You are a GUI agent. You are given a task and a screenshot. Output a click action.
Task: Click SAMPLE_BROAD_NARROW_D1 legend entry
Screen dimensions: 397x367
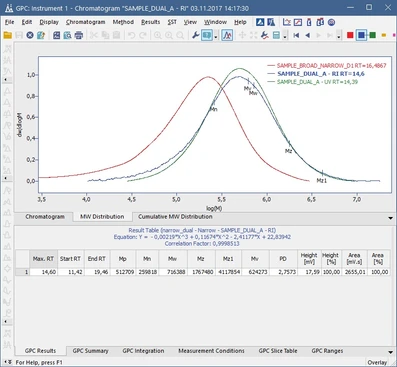coord(327,66)
